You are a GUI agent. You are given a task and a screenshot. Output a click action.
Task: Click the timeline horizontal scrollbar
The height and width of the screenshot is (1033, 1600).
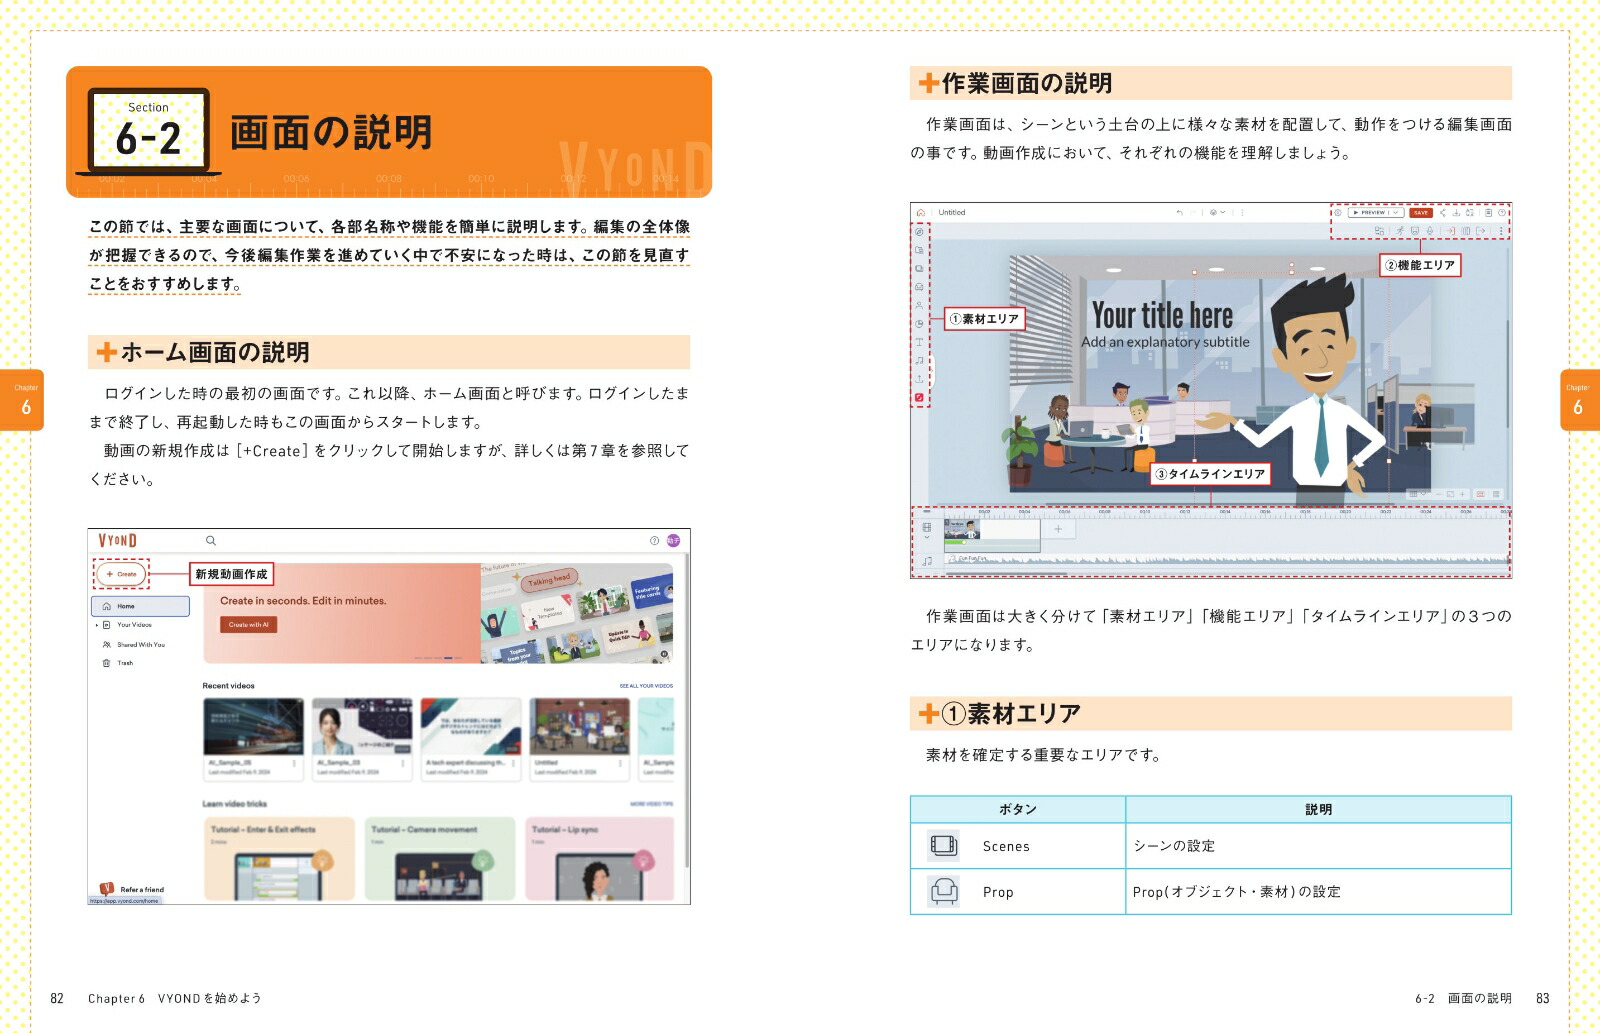coord(1005,574)
